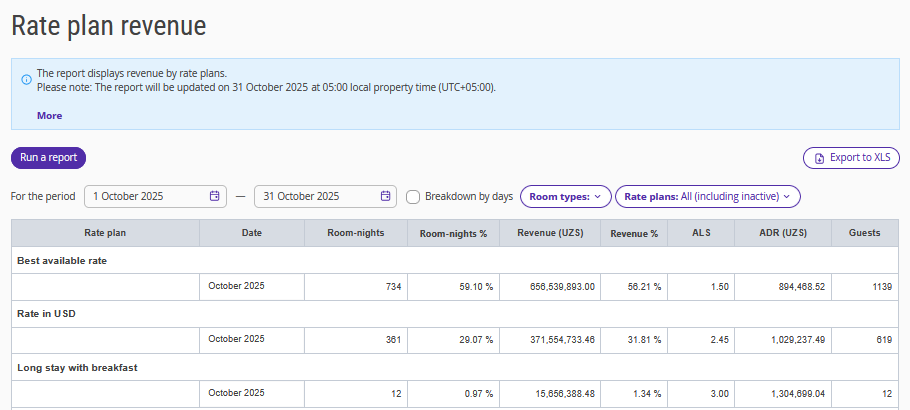Click revenue percentage 56.21 %
This screenshot has width=910, height=410.
(x=644, y=286)
